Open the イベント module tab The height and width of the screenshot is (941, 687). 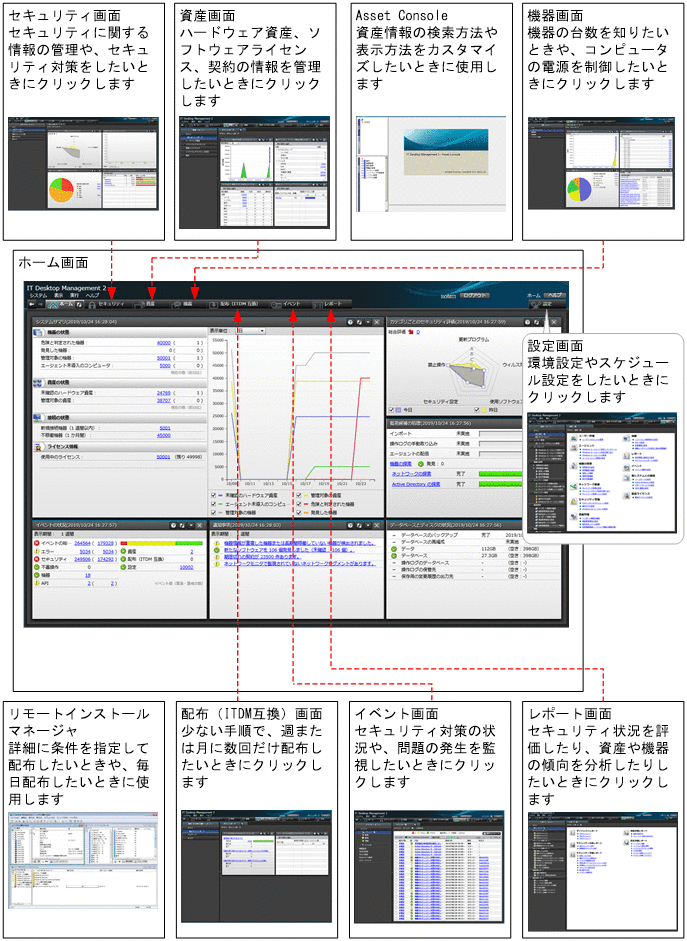click(x=292, y=304)
